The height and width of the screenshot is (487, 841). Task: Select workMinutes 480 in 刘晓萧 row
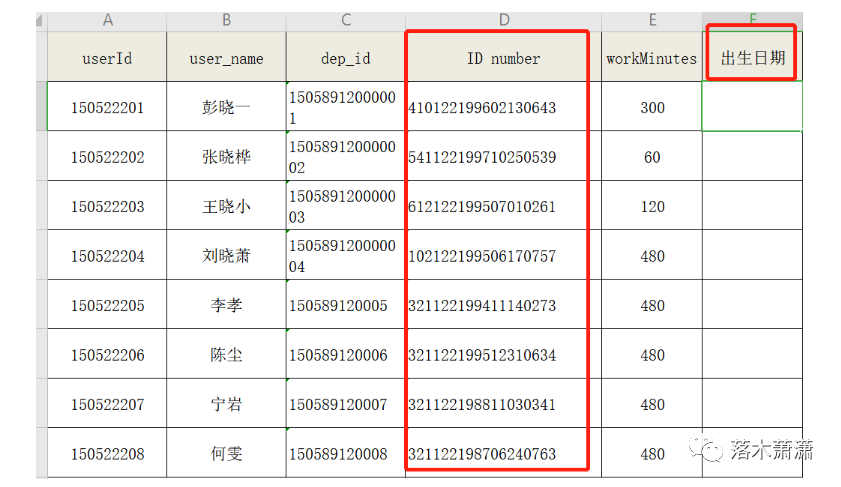tap(652, 255)
